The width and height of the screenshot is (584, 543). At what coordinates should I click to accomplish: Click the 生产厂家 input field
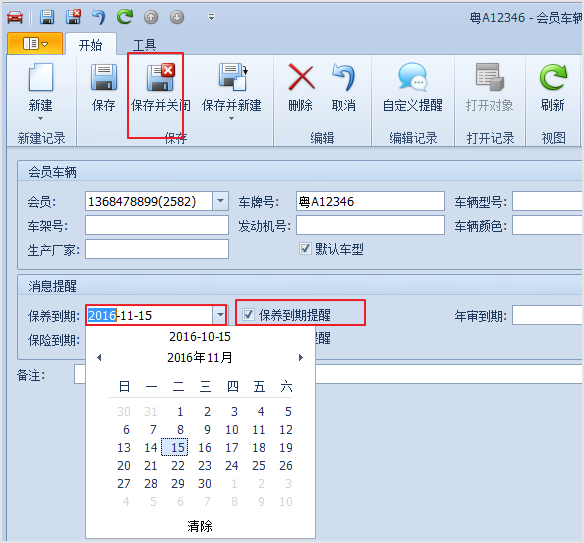157,249
